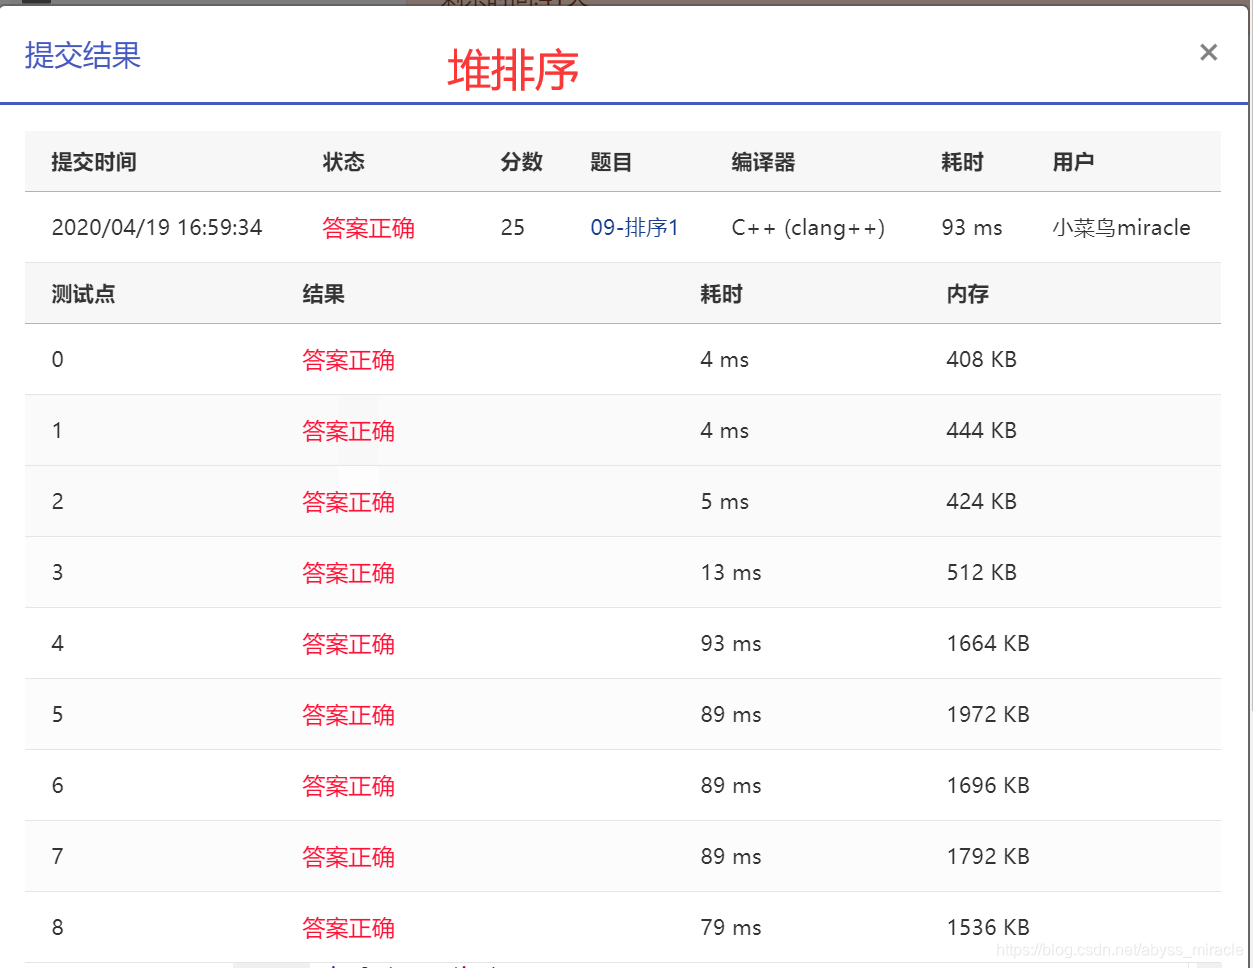Viewport: 1253px width, 968px height.
Task: Click the 测试点 column header
Action: pos(83,294)
